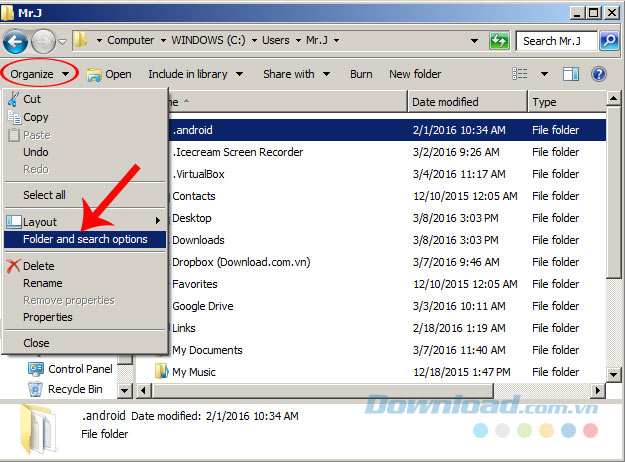625x462 pixels.
Task: Select the Favorites folder
Action: [195, 284]
